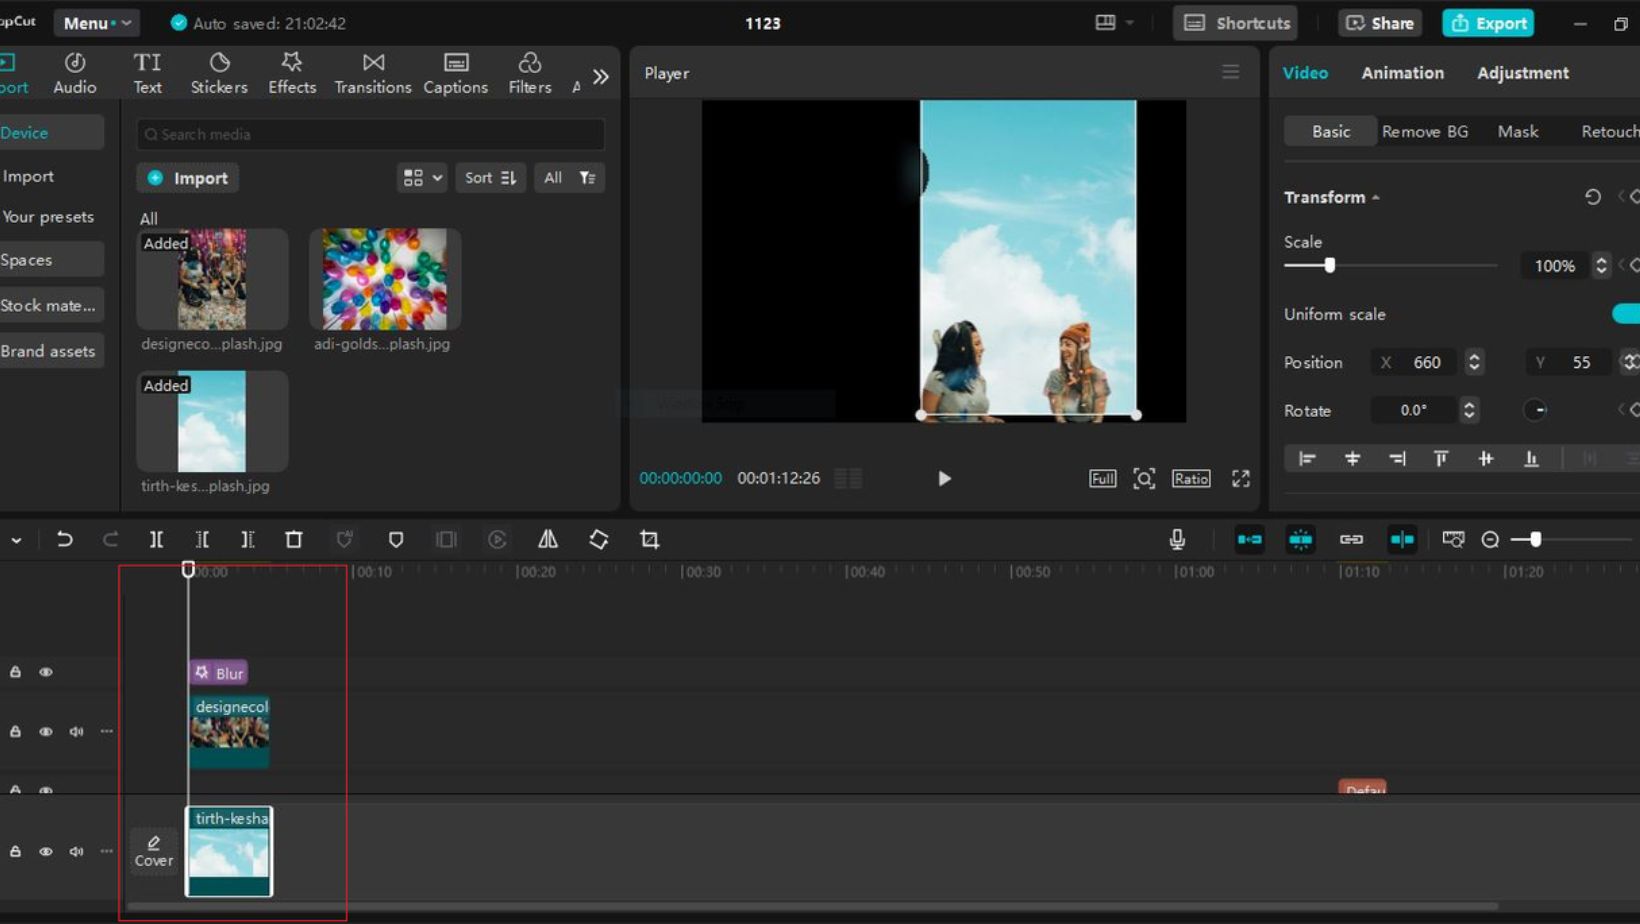This screenshot has height=924, width=1640.
Task: Click Import button in media panel
Action: 188,178
